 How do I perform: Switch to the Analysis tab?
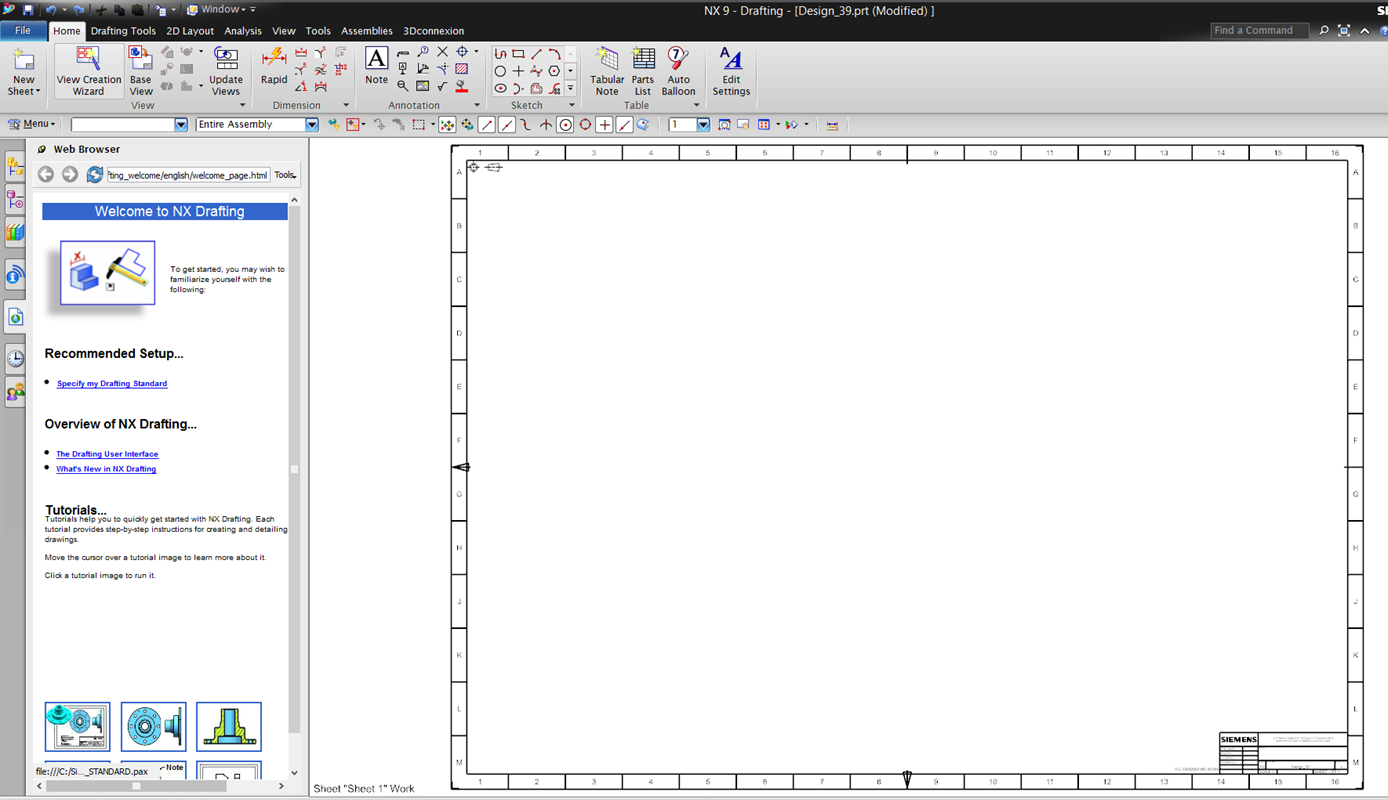pyautogui.click(x=243, y=31)
